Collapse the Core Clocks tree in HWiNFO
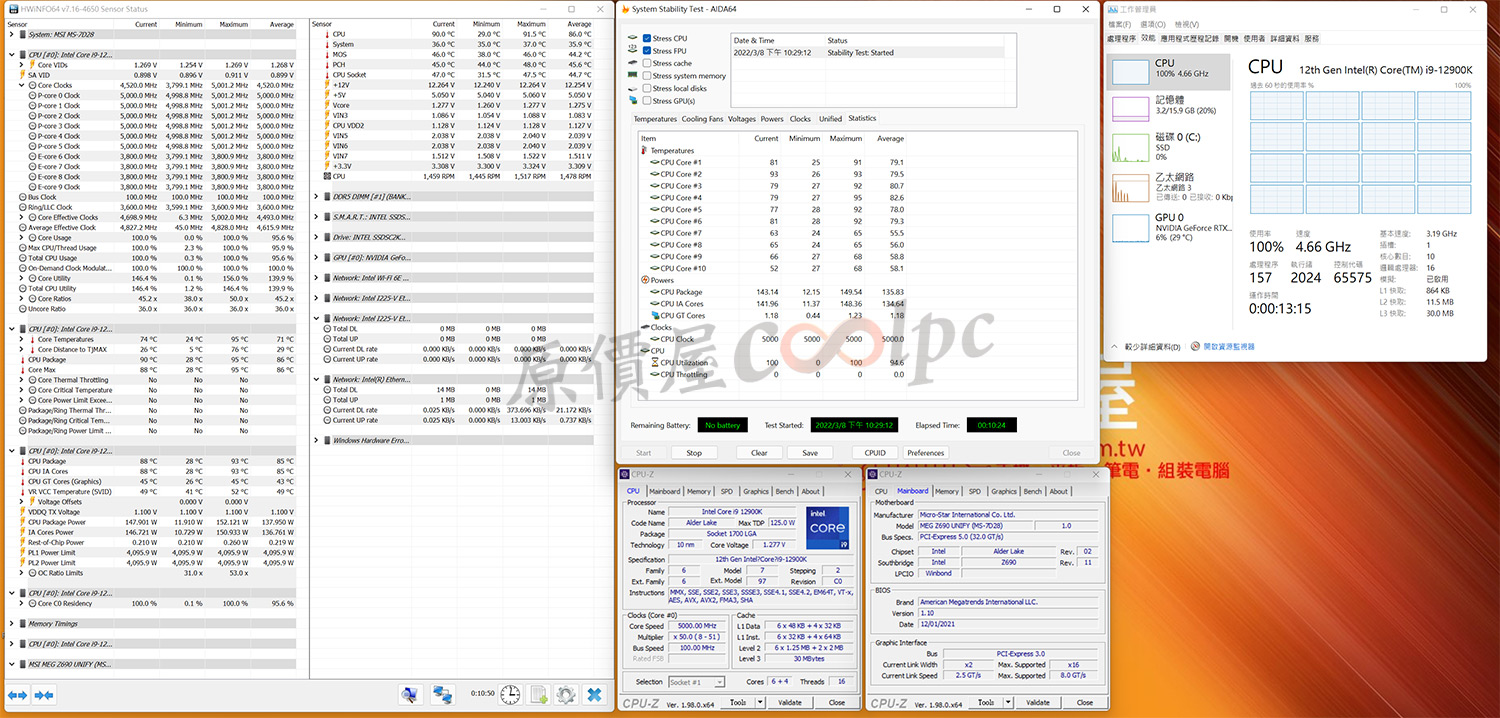1500x718 pixels. point(23,85)
